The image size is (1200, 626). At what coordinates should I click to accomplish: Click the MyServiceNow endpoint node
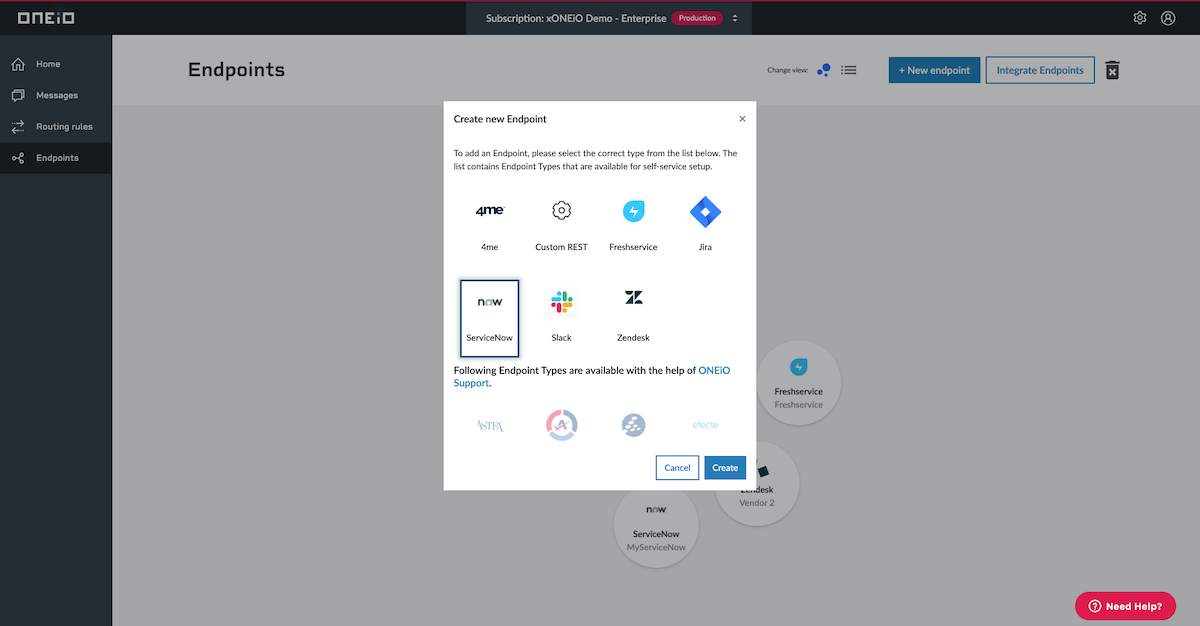656,526
